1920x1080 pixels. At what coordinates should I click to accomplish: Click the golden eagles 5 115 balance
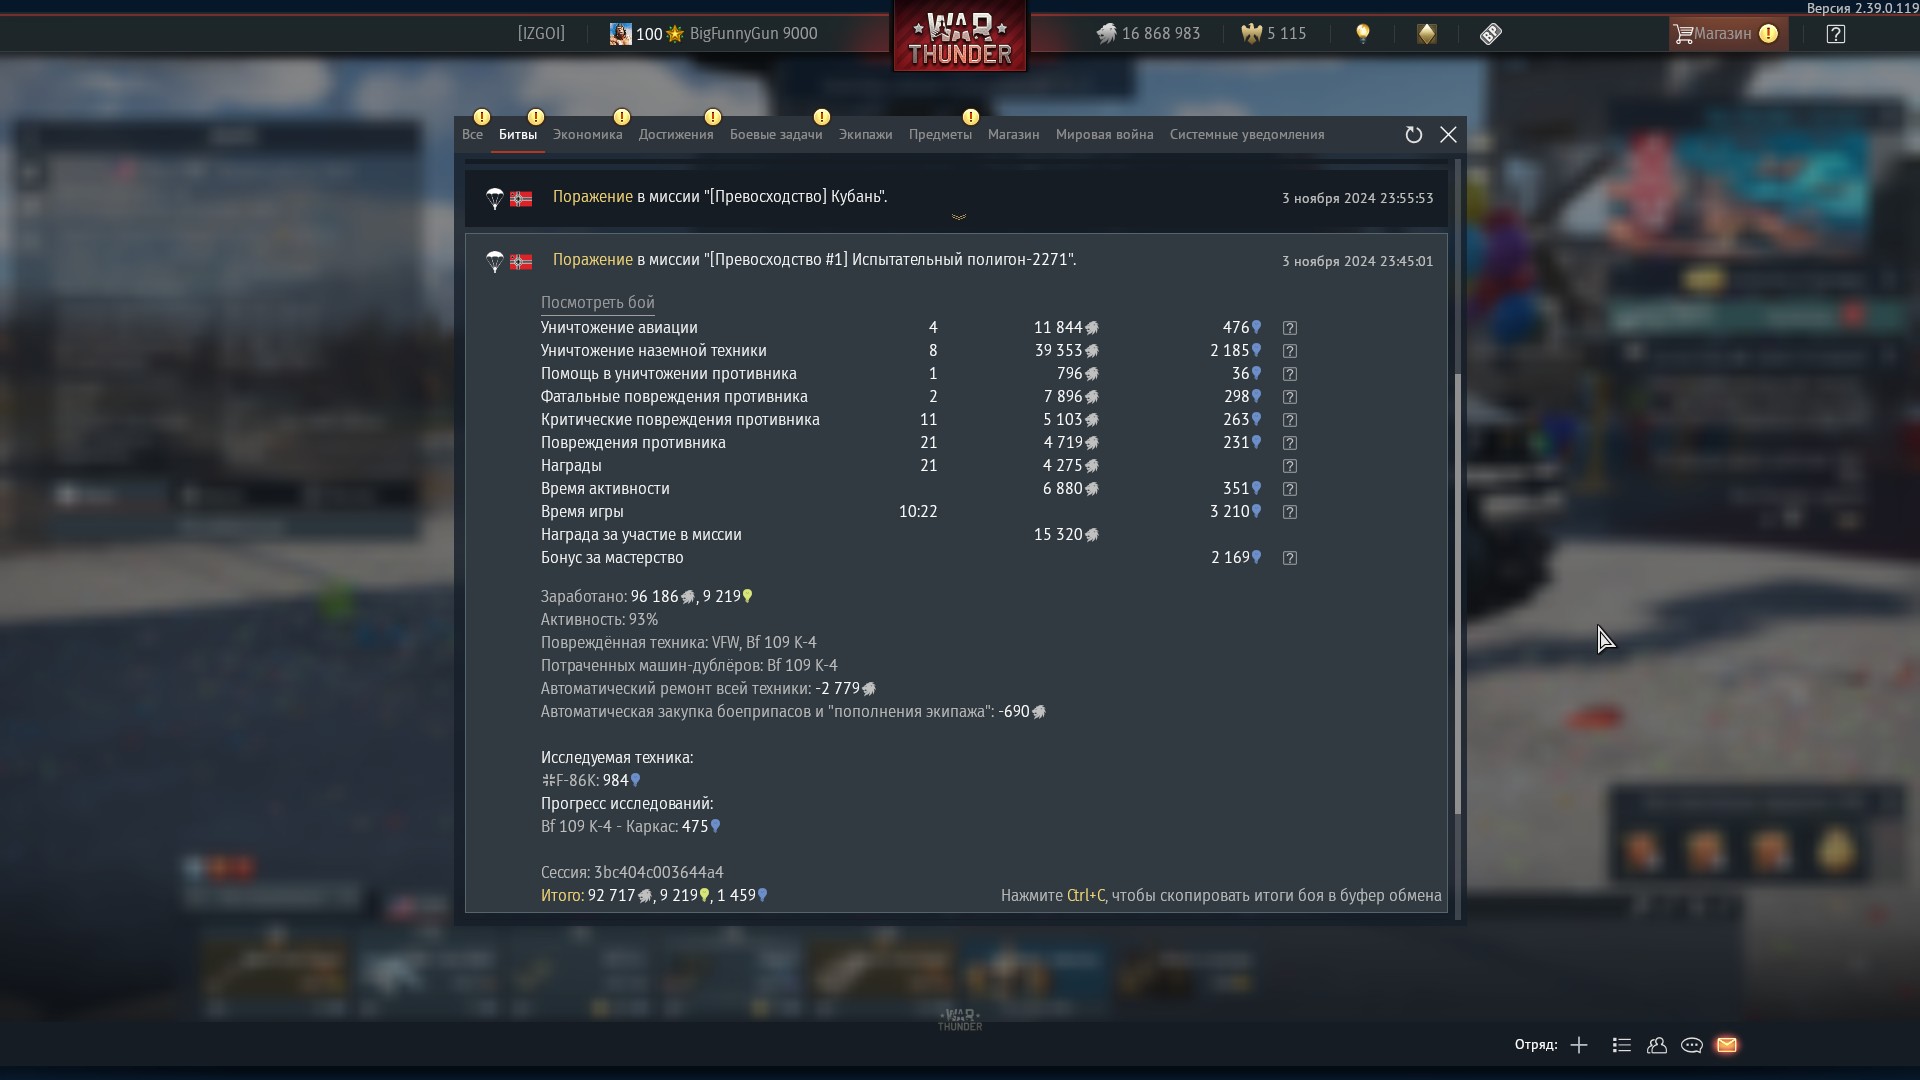tap(1274, 34)
